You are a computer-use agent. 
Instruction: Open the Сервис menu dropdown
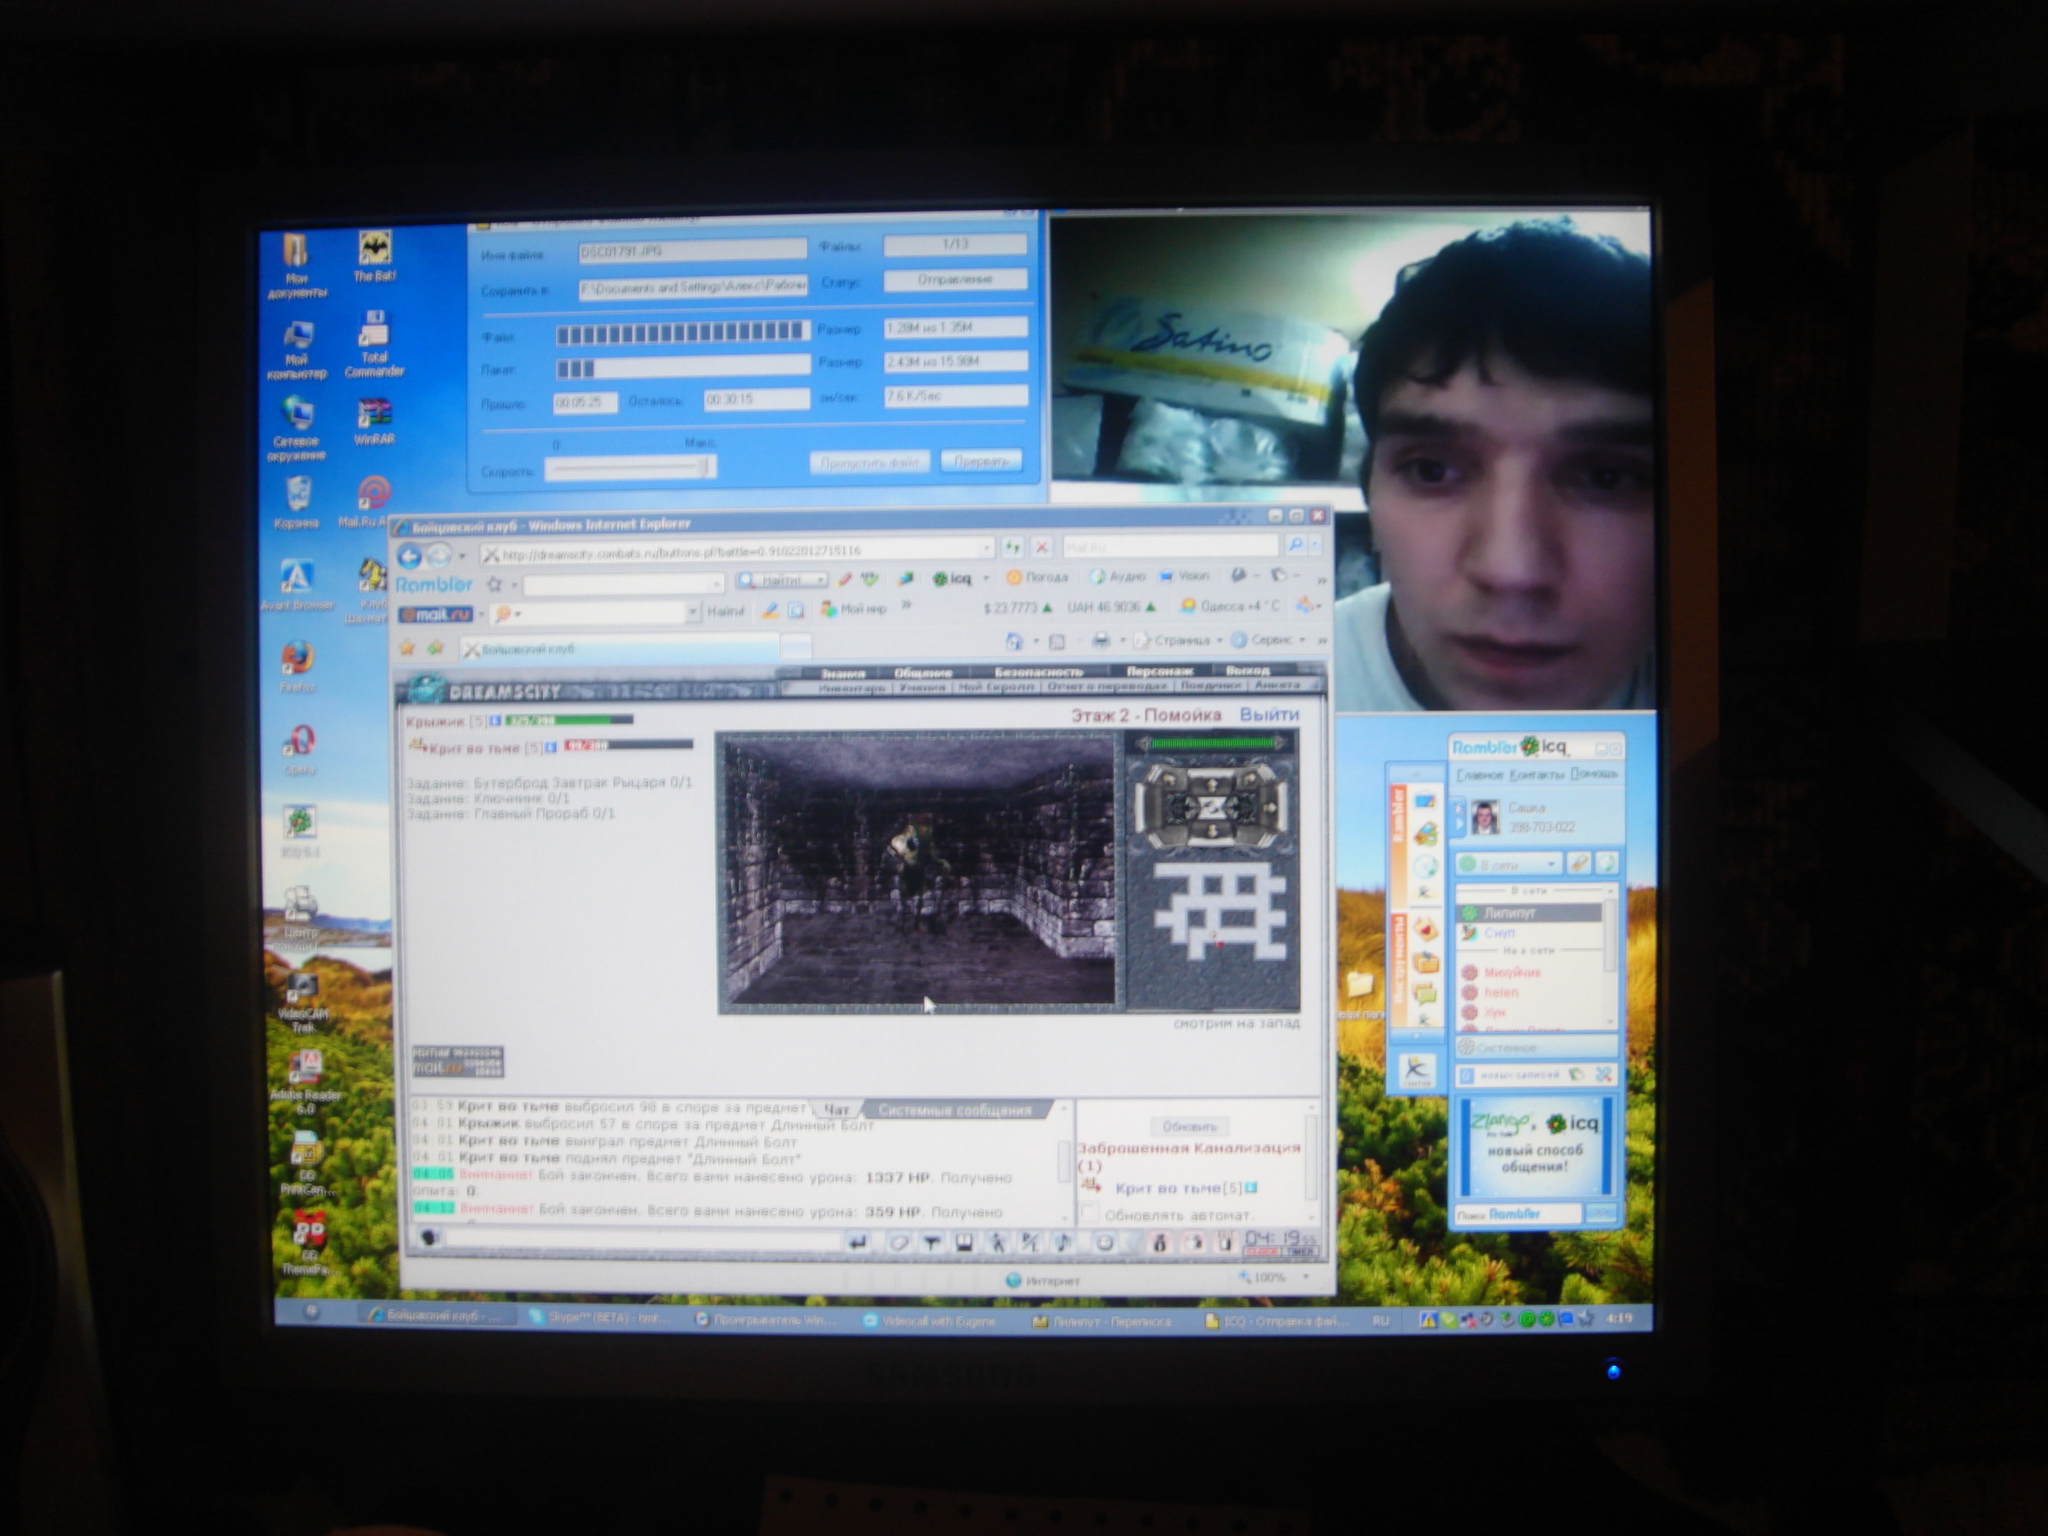[x=1269, y=639]
